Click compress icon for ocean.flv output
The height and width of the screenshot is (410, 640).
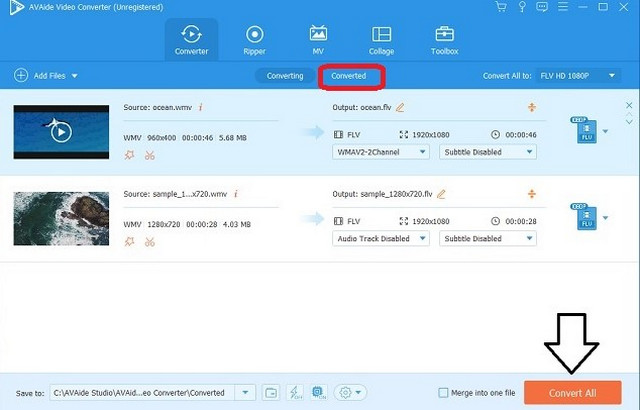click(x=531, y=107)
